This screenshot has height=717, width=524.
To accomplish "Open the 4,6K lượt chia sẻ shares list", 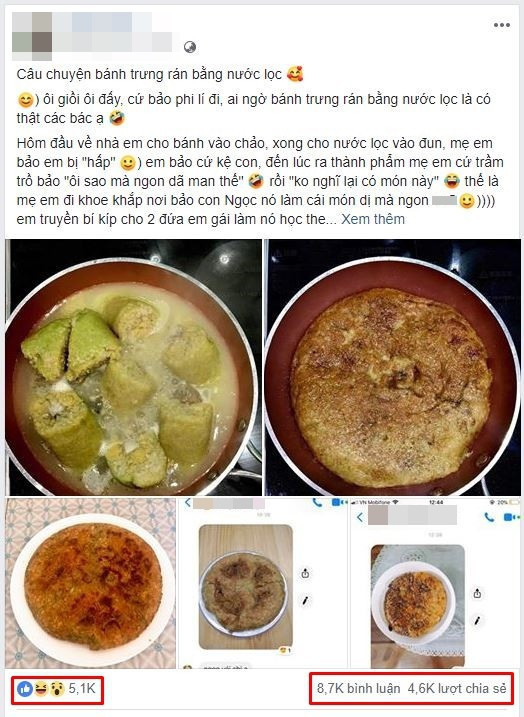I will pos(457,688).
